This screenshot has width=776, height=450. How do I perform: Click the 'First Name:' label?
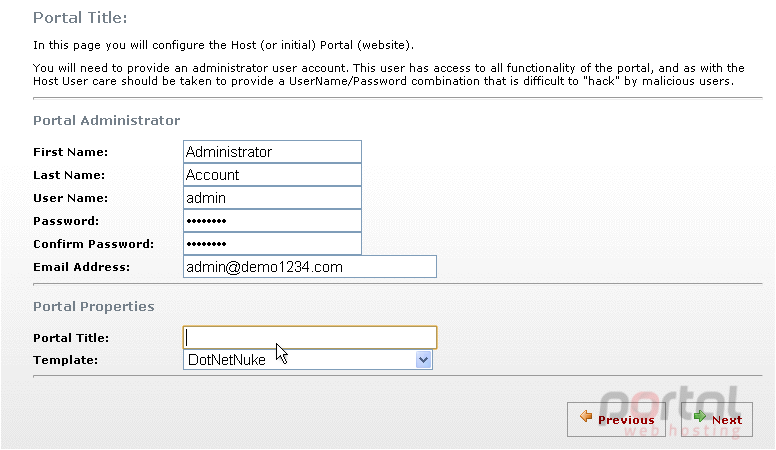tap(70, 152)
